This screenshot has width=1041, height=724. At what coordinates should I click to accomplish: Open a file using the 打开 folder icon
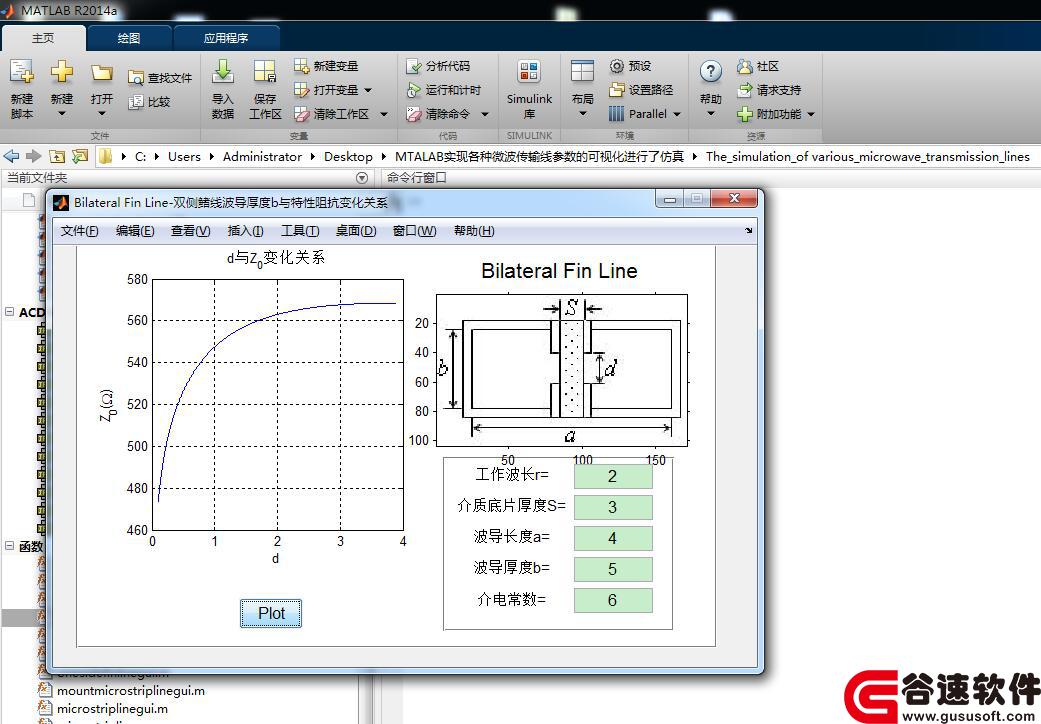click(102, 72)
